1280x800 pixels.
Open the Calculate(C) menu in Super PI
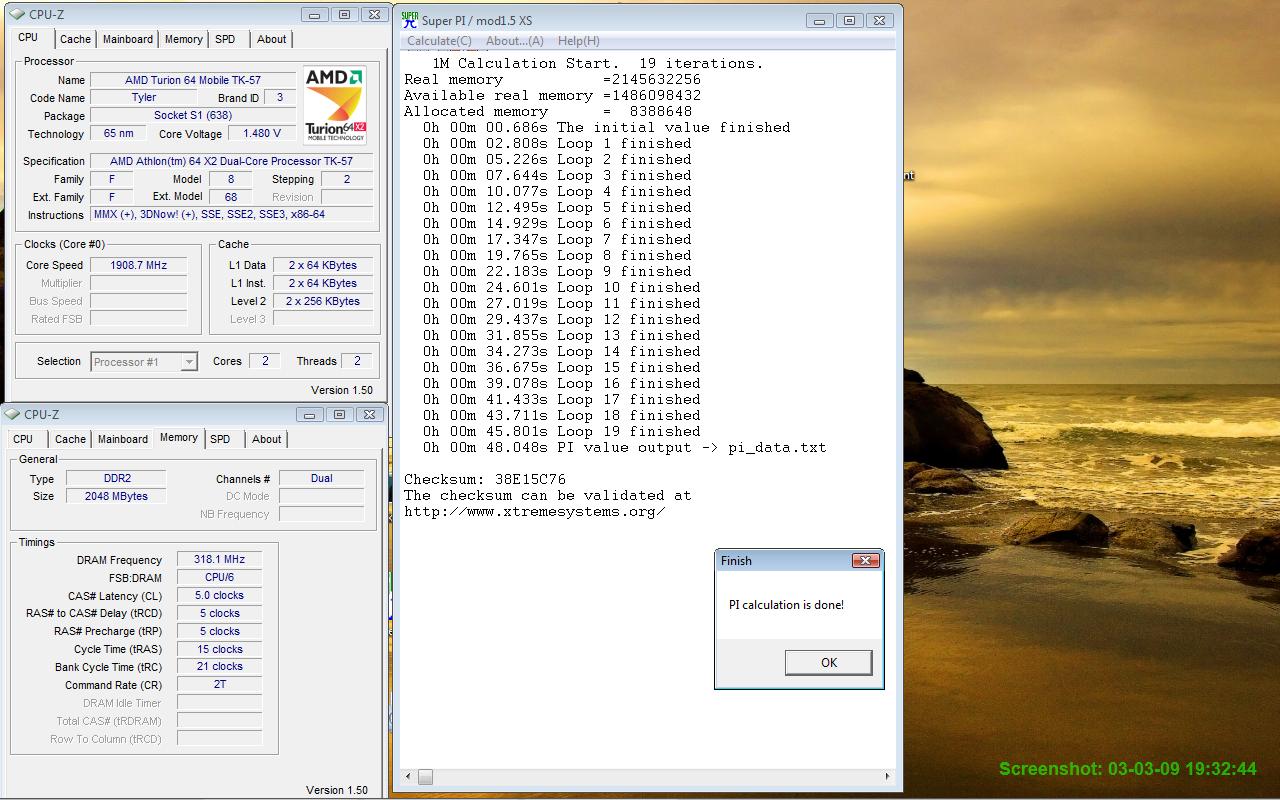(439, 41)
